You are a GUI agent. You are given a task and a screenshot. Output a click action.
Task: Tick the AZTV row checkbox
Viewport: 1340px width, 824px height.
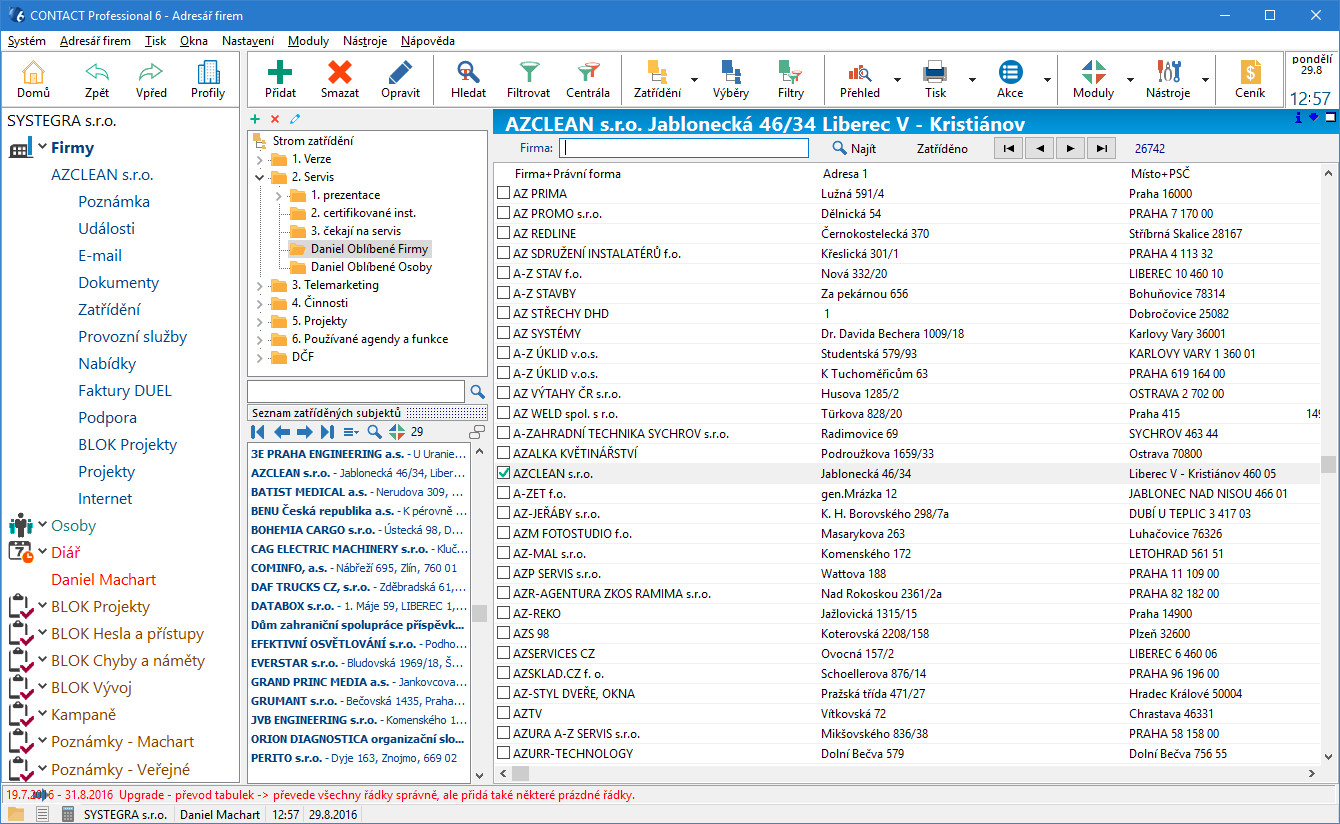504,713
